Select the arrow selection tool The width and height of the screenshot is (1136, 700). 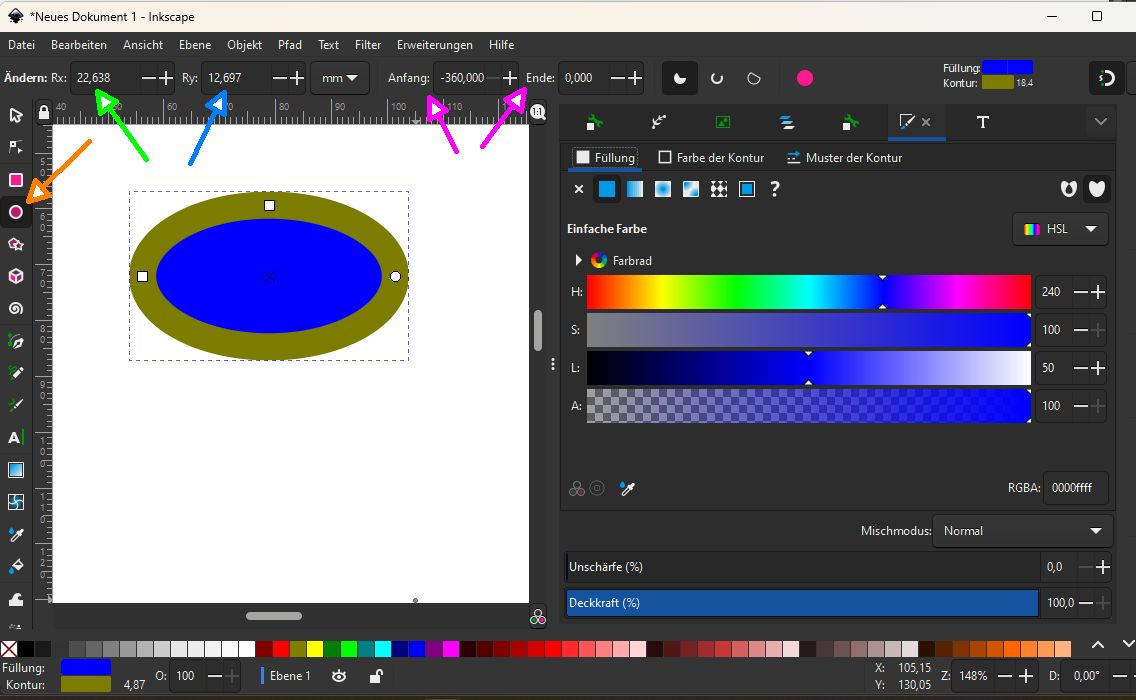pyautogui.click(x=15, y=115)
